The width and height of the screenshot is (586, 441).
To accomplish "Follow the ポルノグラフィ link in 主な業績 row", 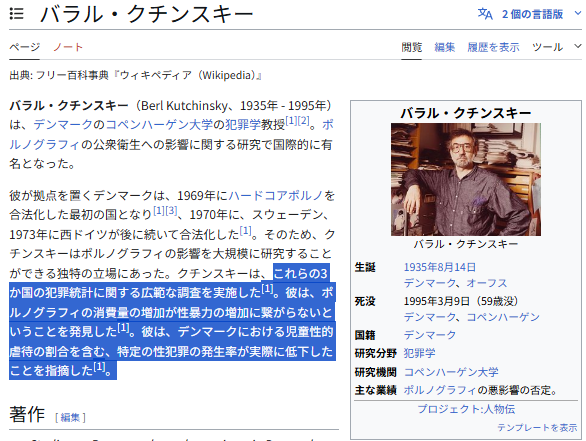I will pyautogui.click(x=441, y=390).
